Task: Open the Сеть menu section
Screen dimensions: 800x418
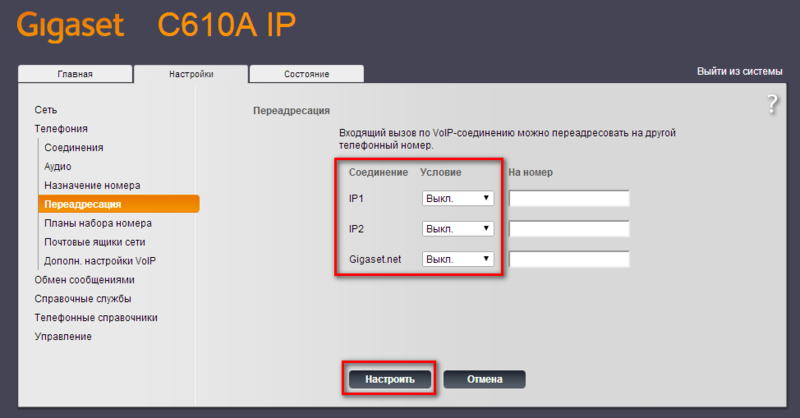Action: click(46, 110)
